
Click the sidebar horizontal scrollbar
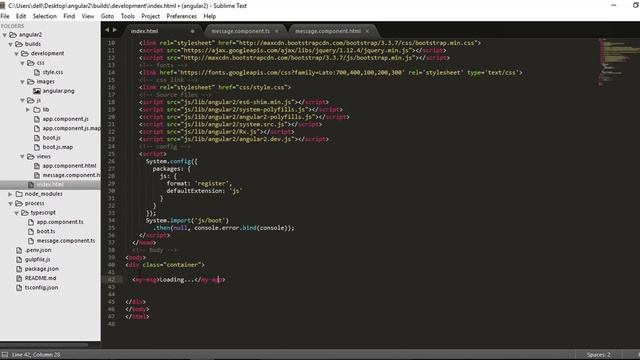click(x=44, y=345)
